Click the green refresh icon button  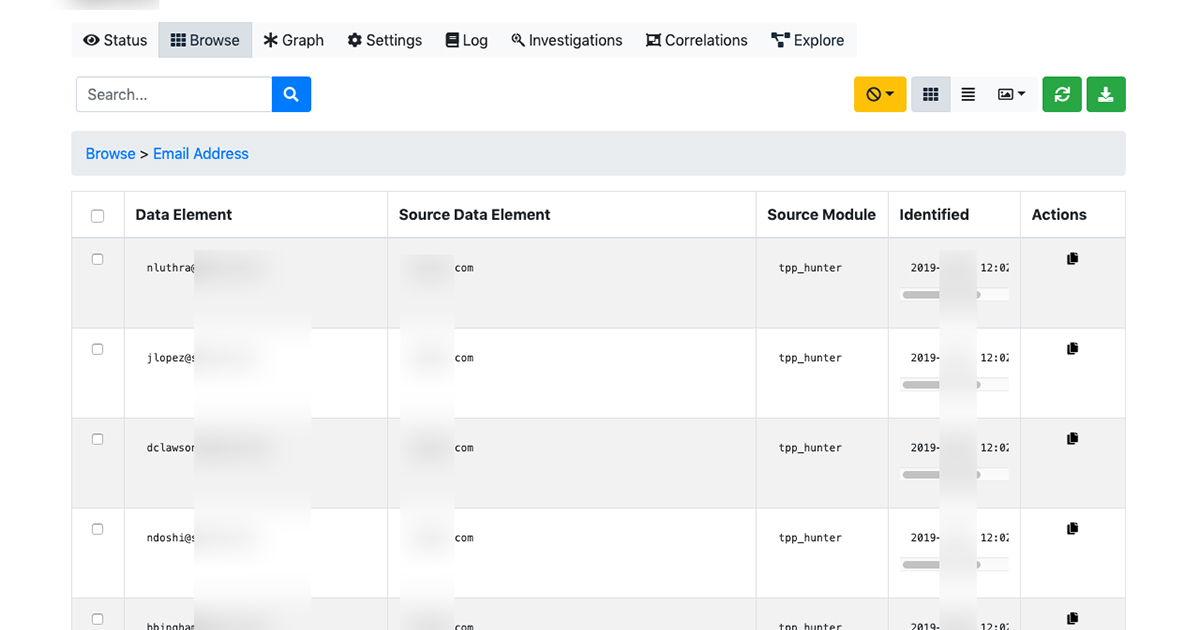[x=1062, y=94]
